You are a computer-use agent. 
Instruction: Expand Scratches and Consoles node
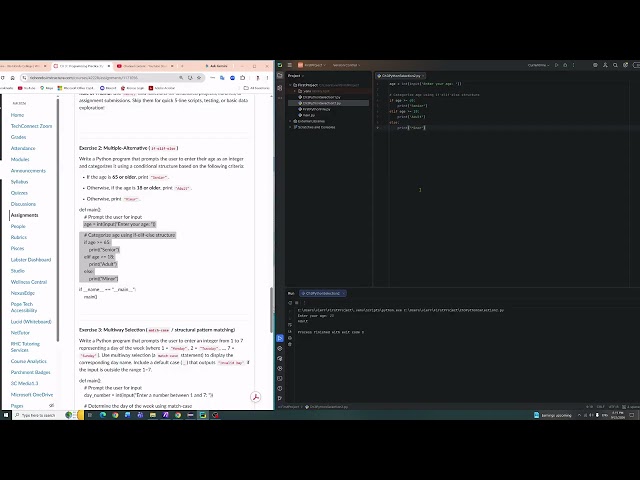[x=291, y=127]
